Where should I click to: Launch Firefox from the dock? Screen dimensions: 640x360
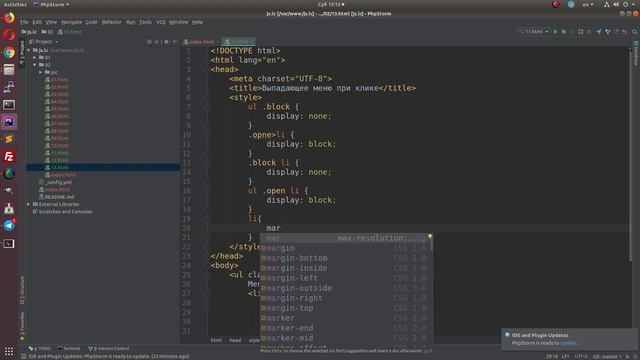coord(9,18)
